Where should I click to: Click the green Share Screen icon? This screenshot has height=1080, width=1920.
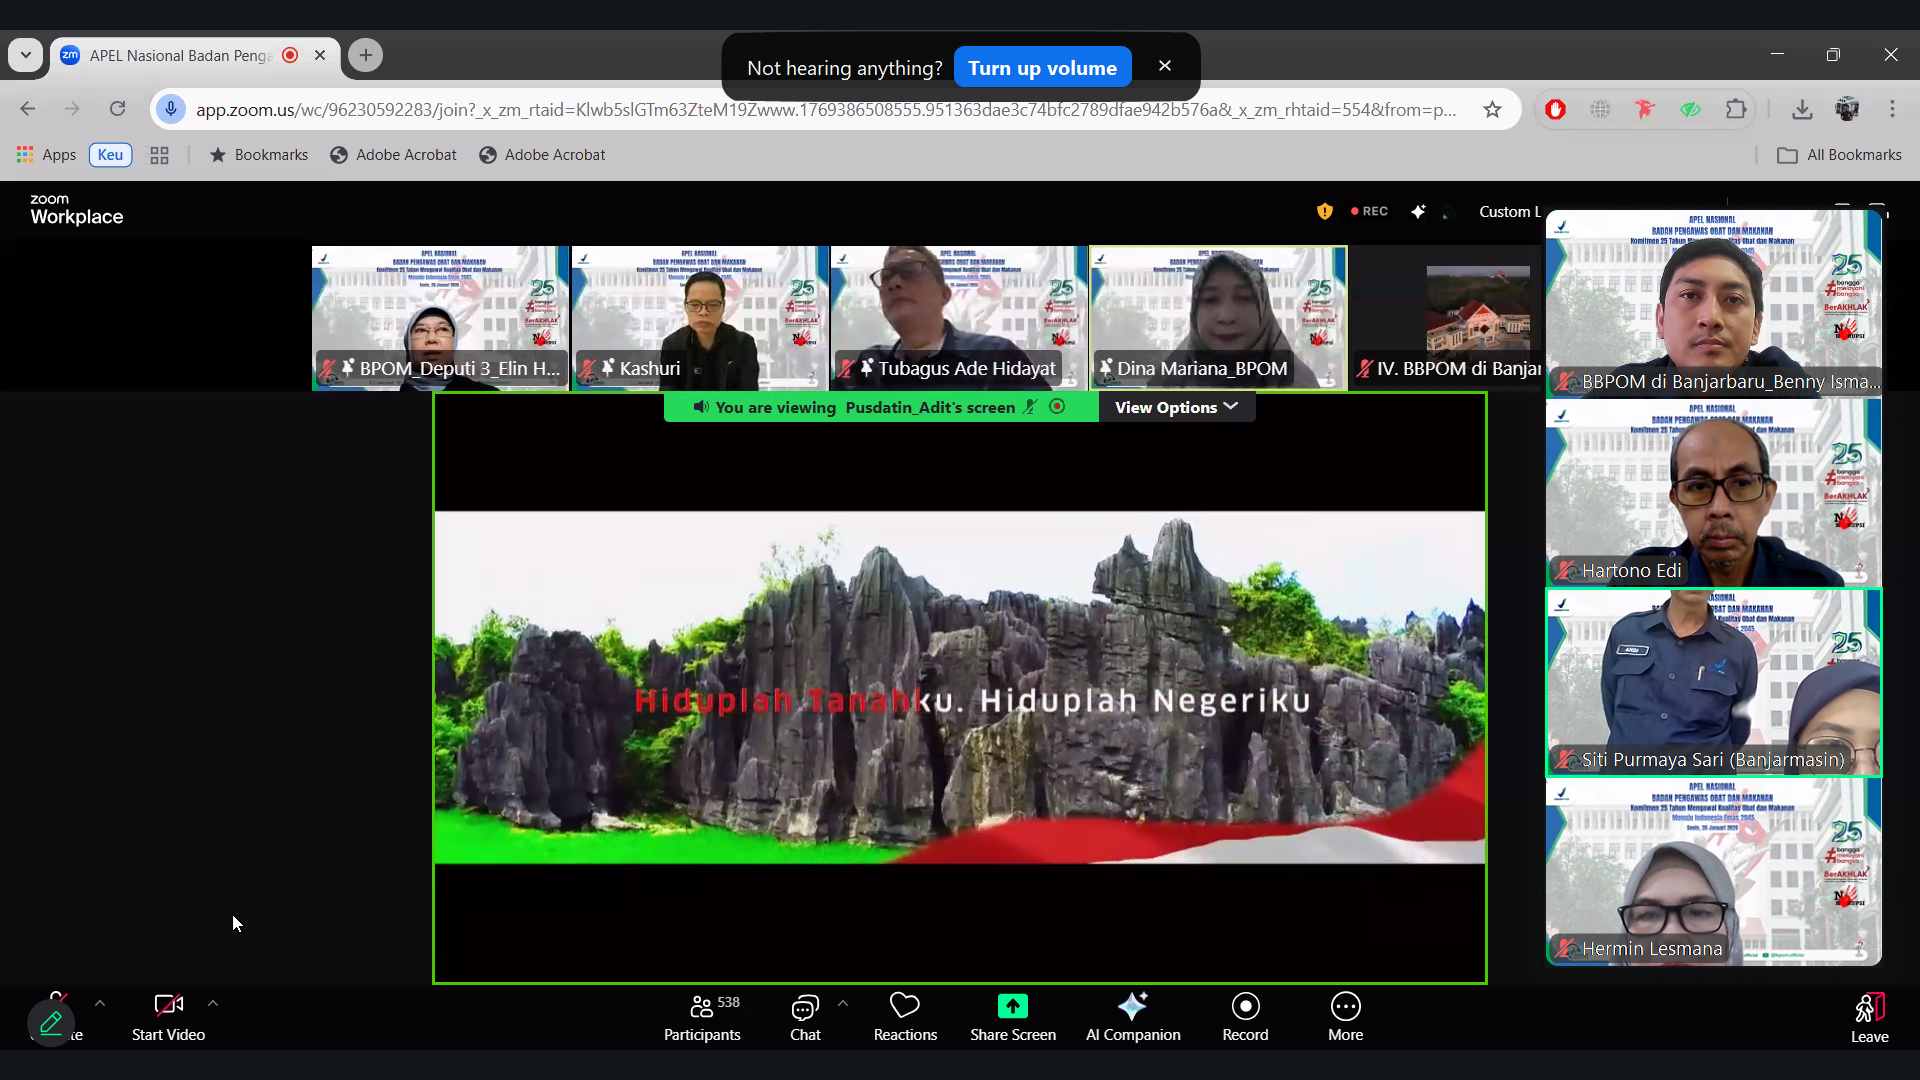click(1012, 1006)
